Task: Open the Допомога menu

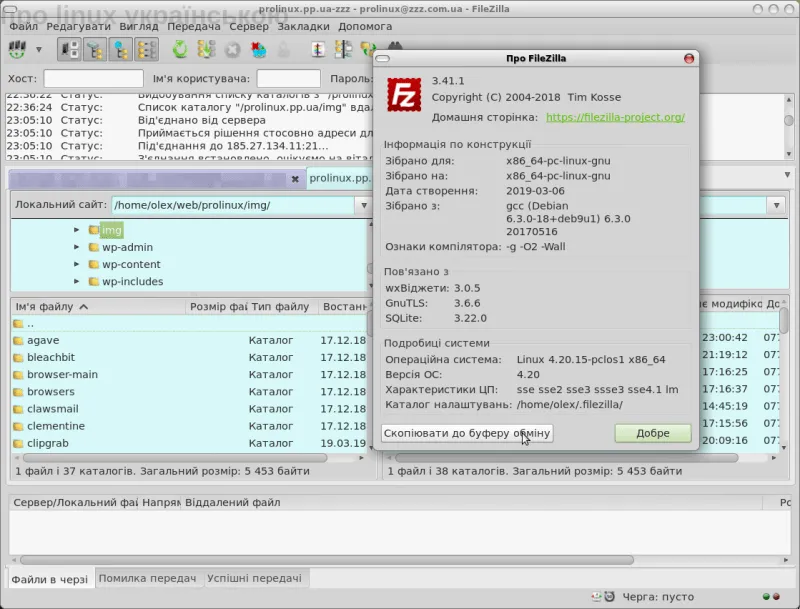Action: [365, 27]
